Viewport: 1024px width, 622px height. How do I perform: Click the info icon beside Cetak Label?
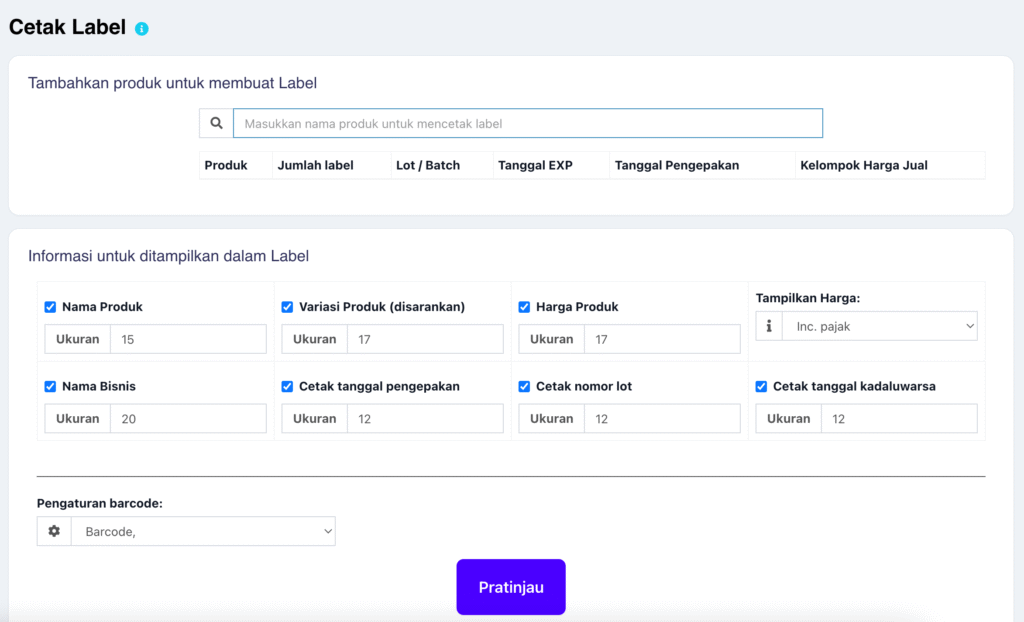pos(142,29)
